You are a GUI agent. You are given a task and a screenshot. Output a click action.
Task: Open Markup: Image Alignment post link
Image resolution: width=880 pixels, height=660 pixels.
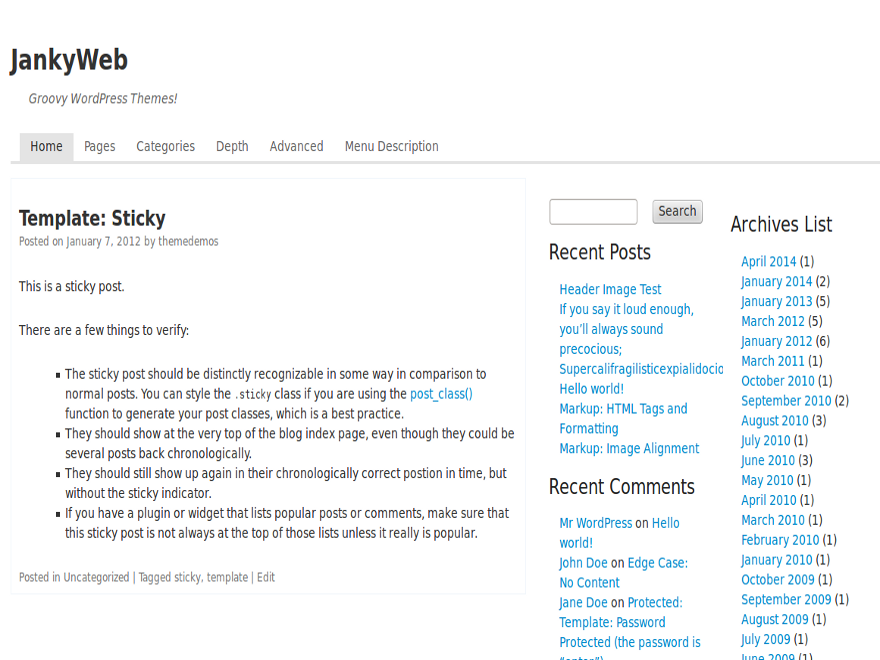[x=629, y=449]
